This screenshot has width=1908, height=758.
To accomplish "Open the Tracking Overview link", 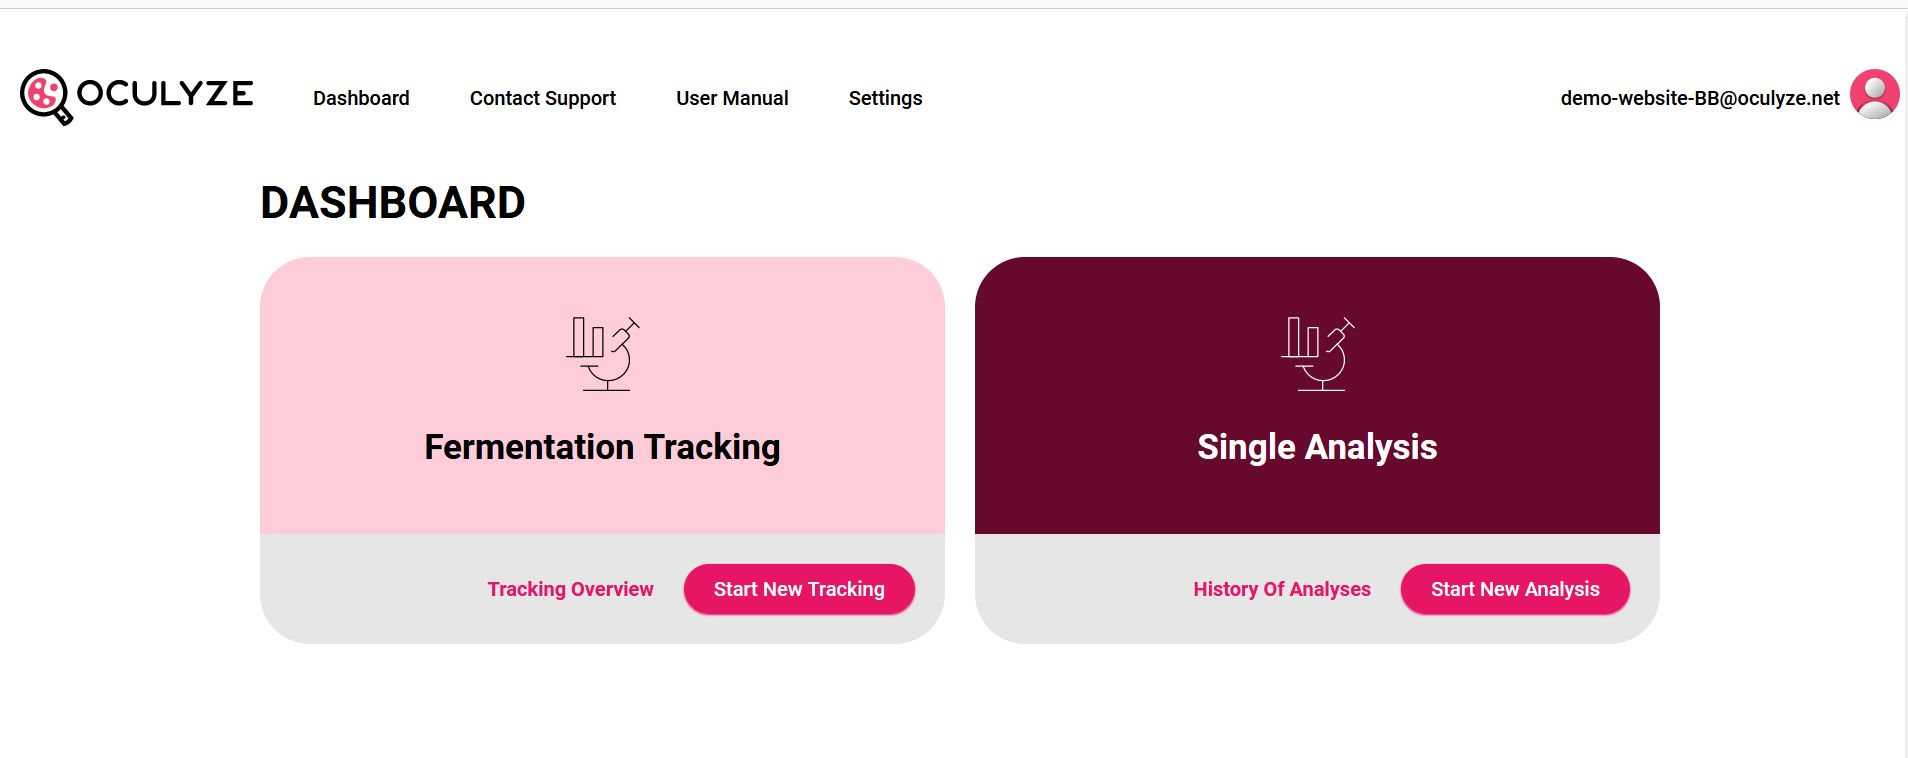I will click(x=570, y=589).
